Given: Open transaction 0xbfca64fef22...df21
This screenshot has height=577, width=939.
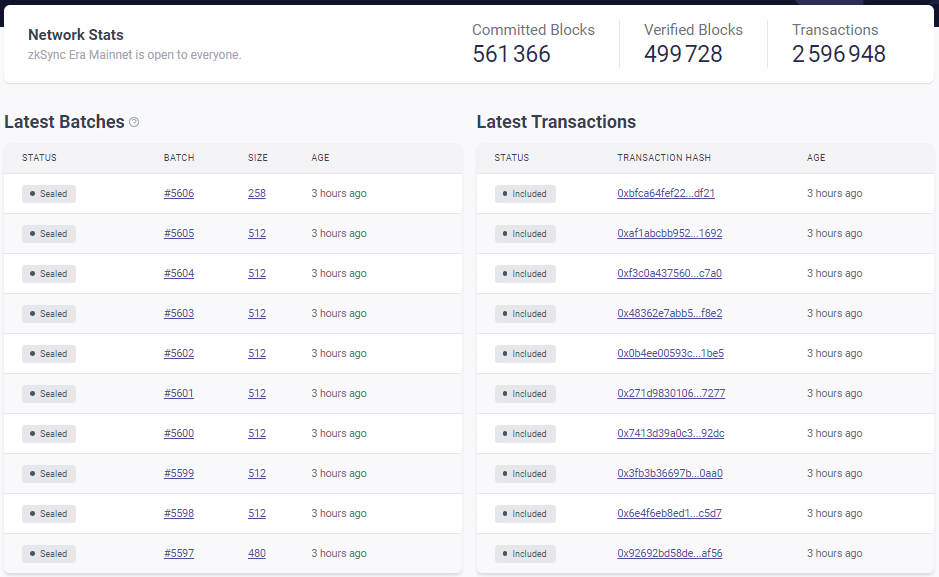Looking at the screenshot, I should (666, 193).
